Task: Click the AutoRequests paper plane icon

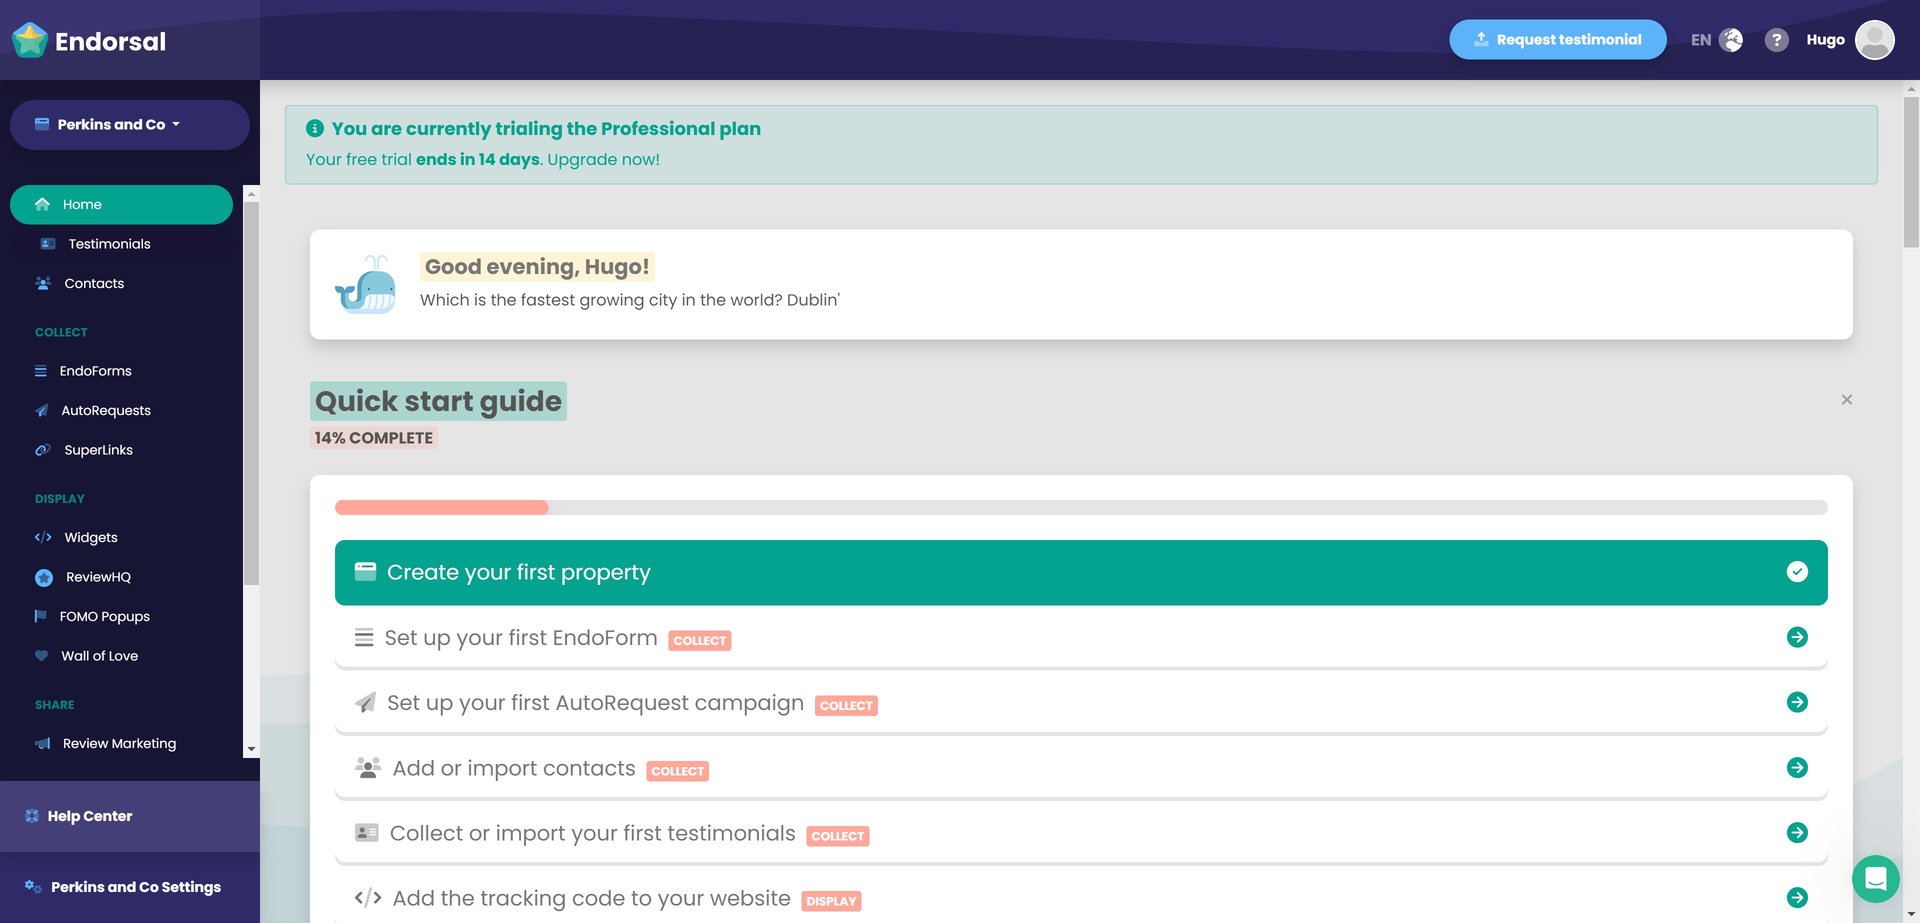Action: pyautogui.click(x=42, y=410)
